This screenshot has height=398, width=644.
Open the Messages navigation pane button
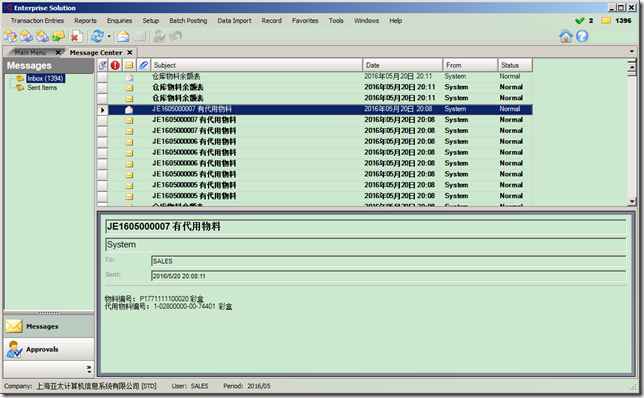click(x=48, y=327)
